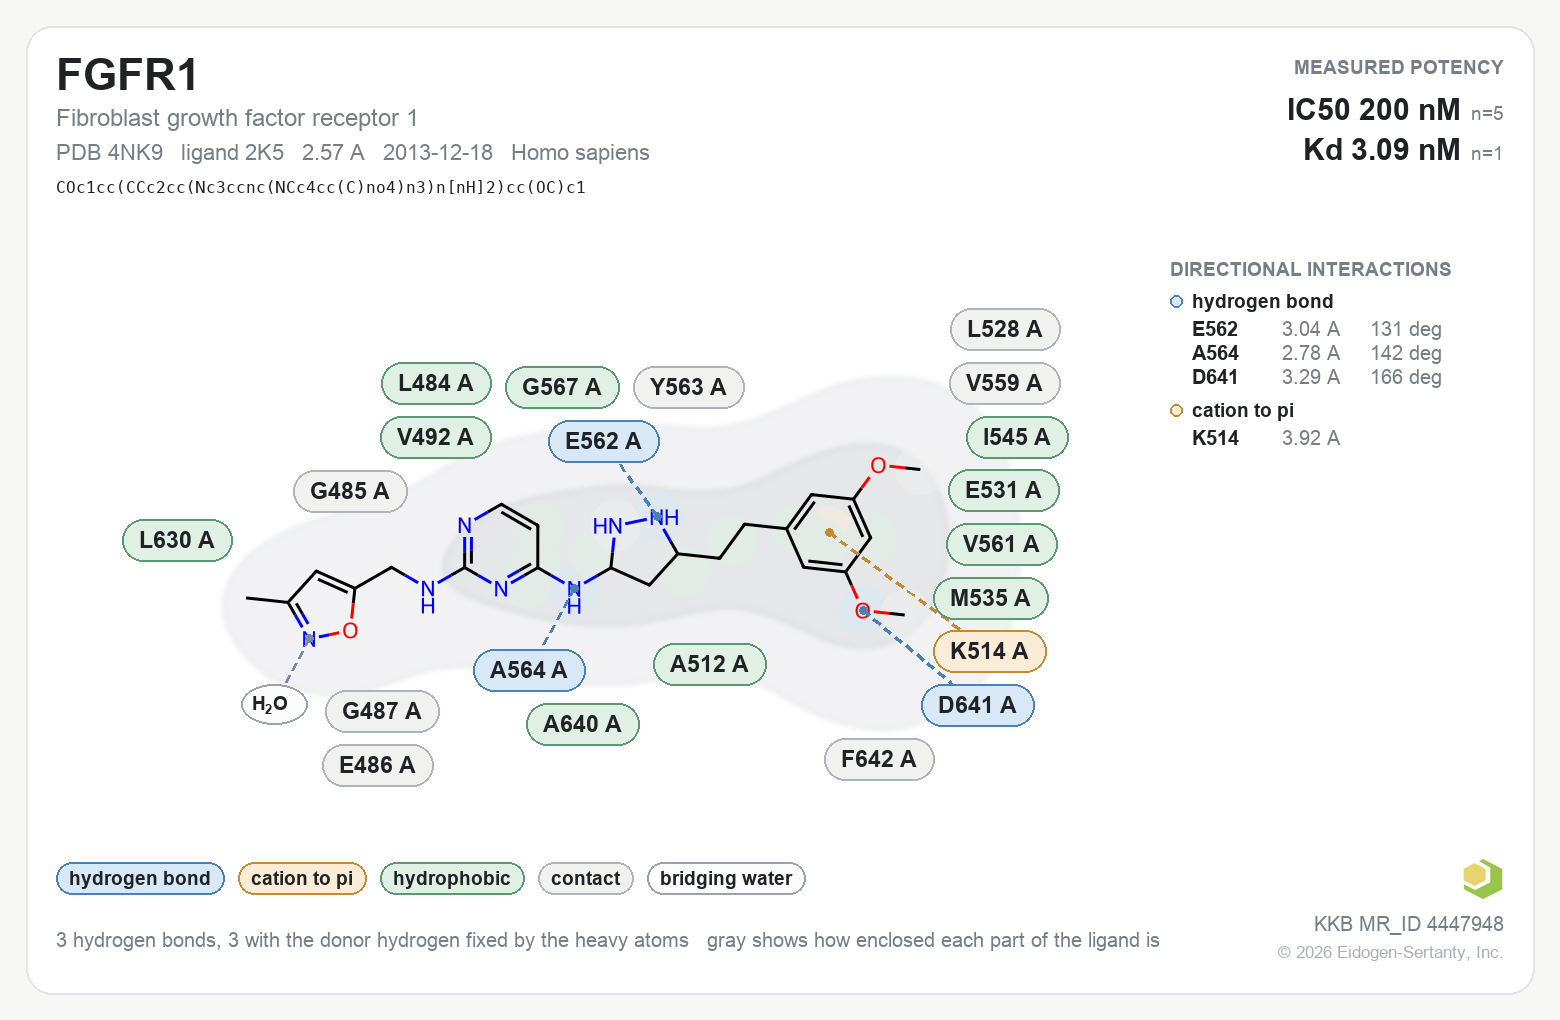Click residue label D641 A
1560x1020 pixels.
pos(978,705)
